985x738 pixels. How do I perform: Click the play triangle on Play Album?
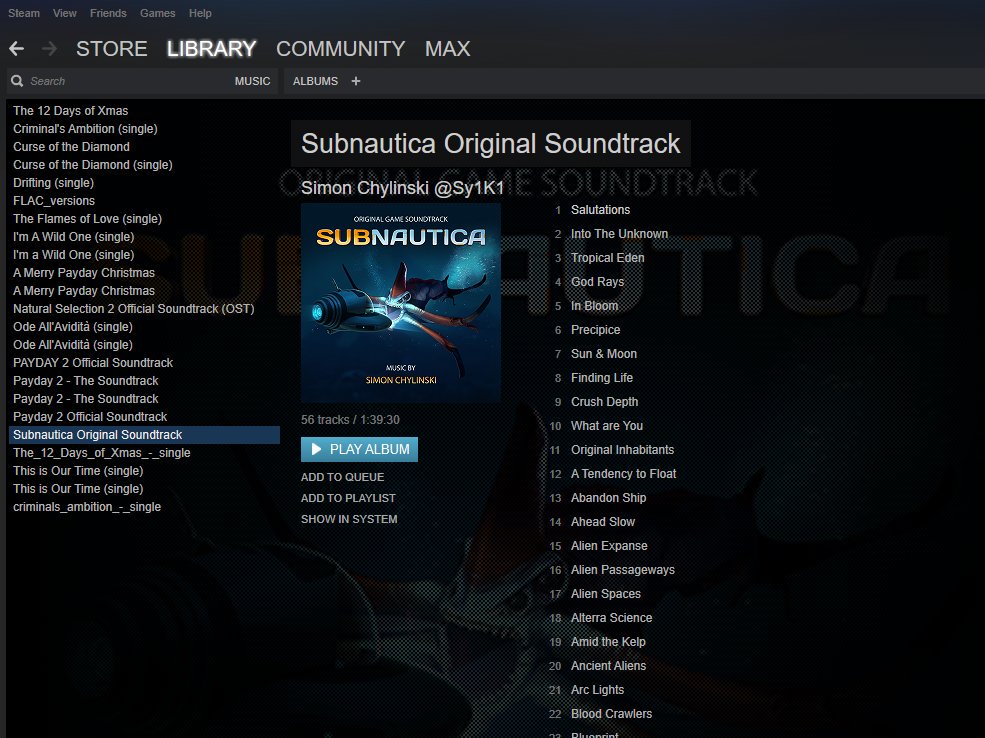pos(317,449)
